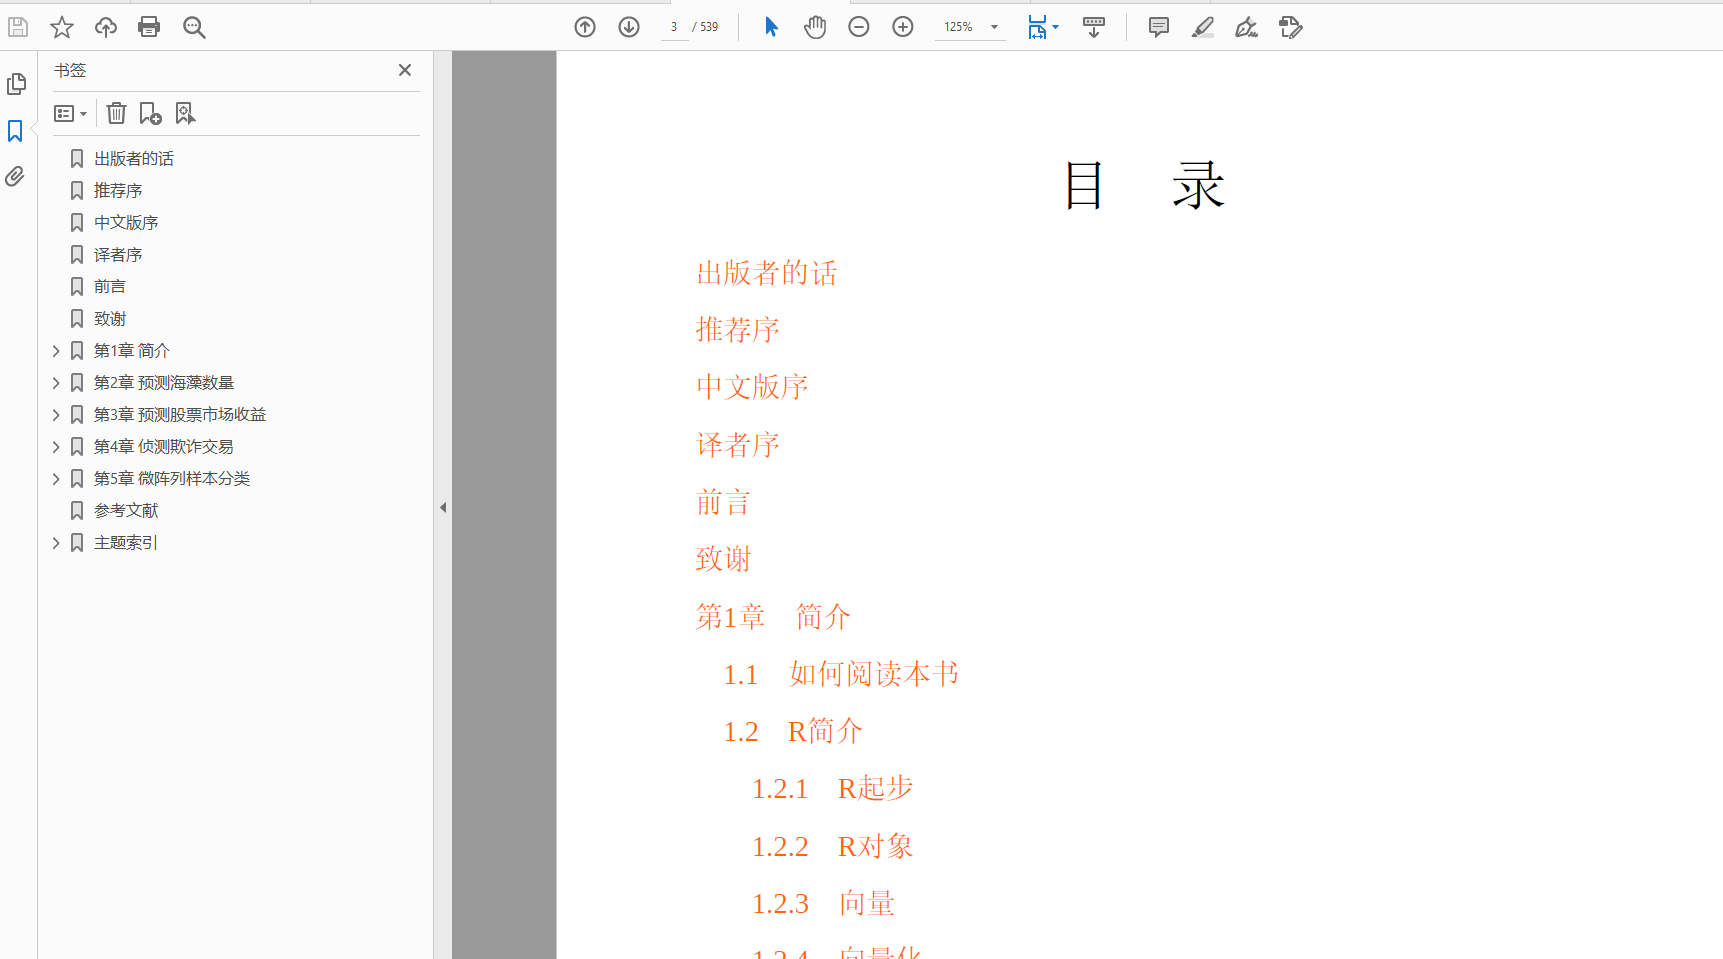Open the Attachments panel
Image resolution: width=1723 pixels, height=959 pixels.
pos(16,176)
